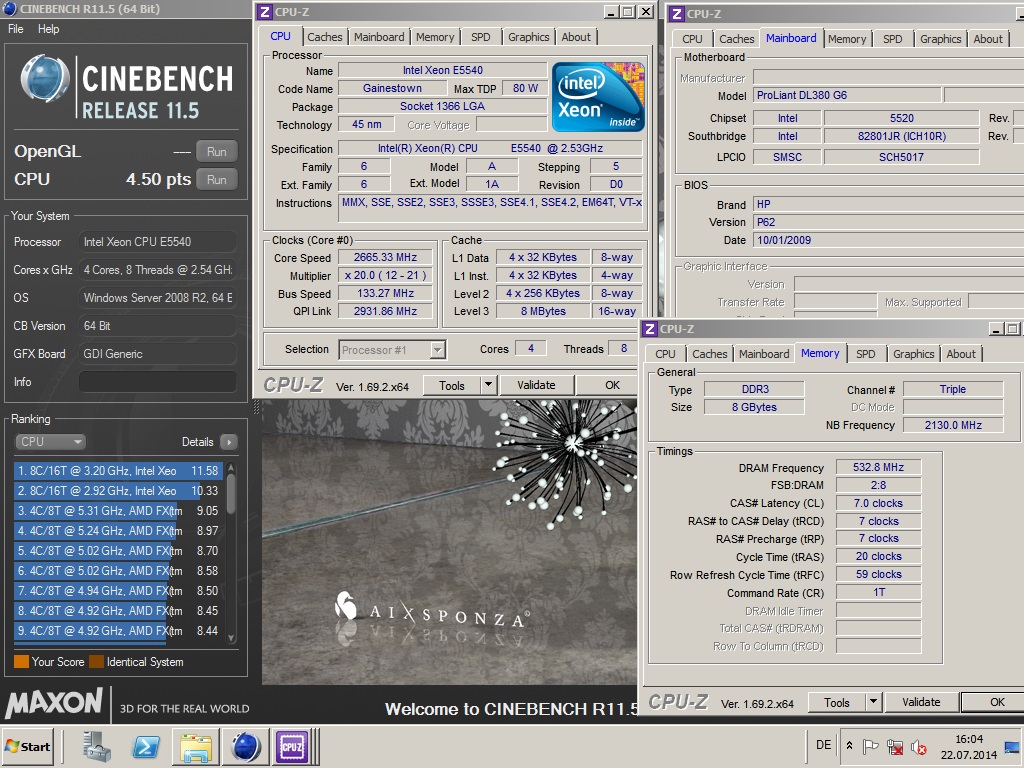The image size is (1024, 768).
Task: Switch to Memory tab in CPU window
Action: pos(435,37)
